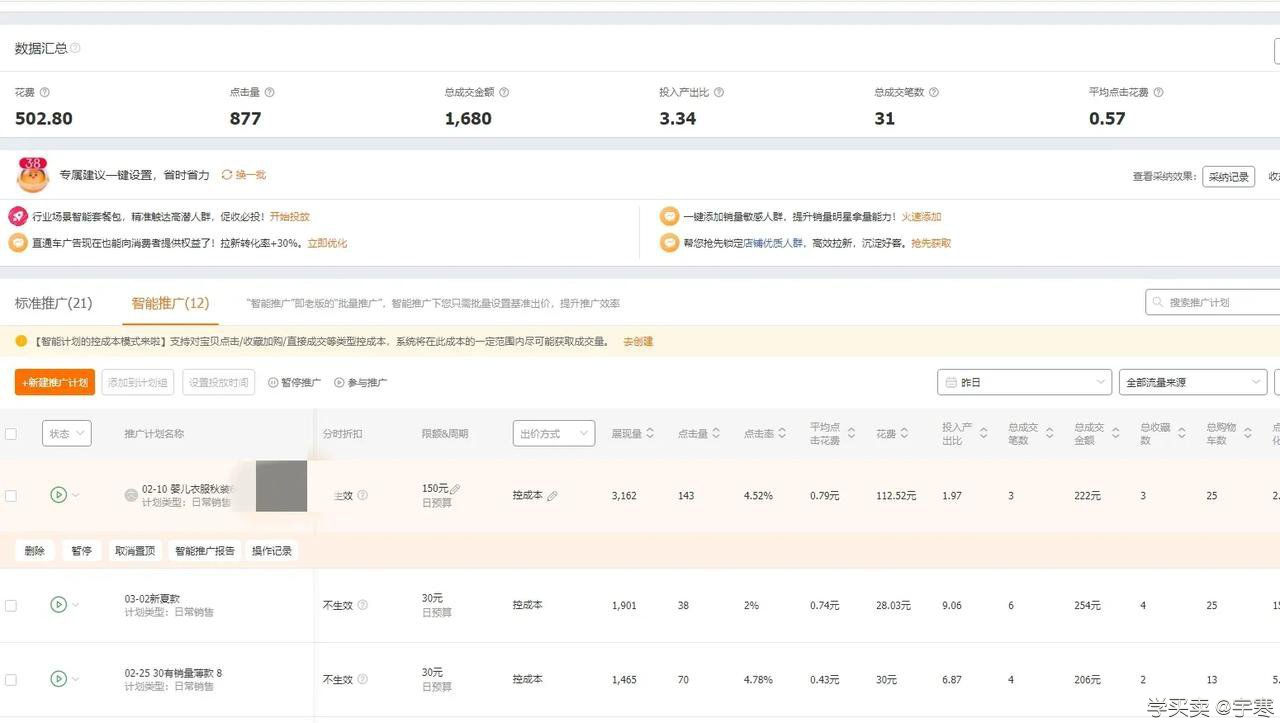This screenshot has width=1280, height=723.
Task: Open 操作记录 for the first plan
Action: click(x=272, y=551)
